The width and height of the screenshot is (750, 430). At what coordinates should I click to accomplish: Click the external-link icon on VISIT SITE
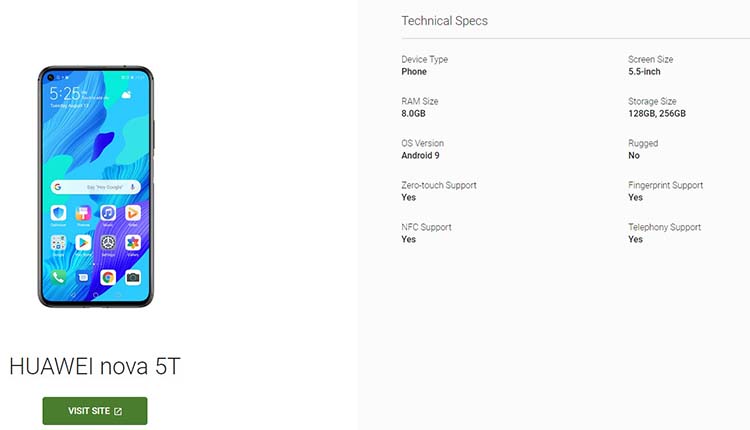tap(118, 411)
